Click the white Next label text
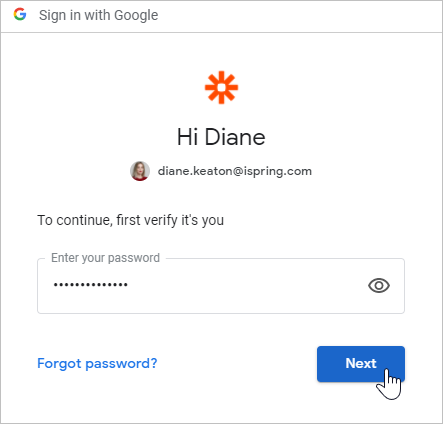This screenshot has width=443, height=424. point(361,363)
